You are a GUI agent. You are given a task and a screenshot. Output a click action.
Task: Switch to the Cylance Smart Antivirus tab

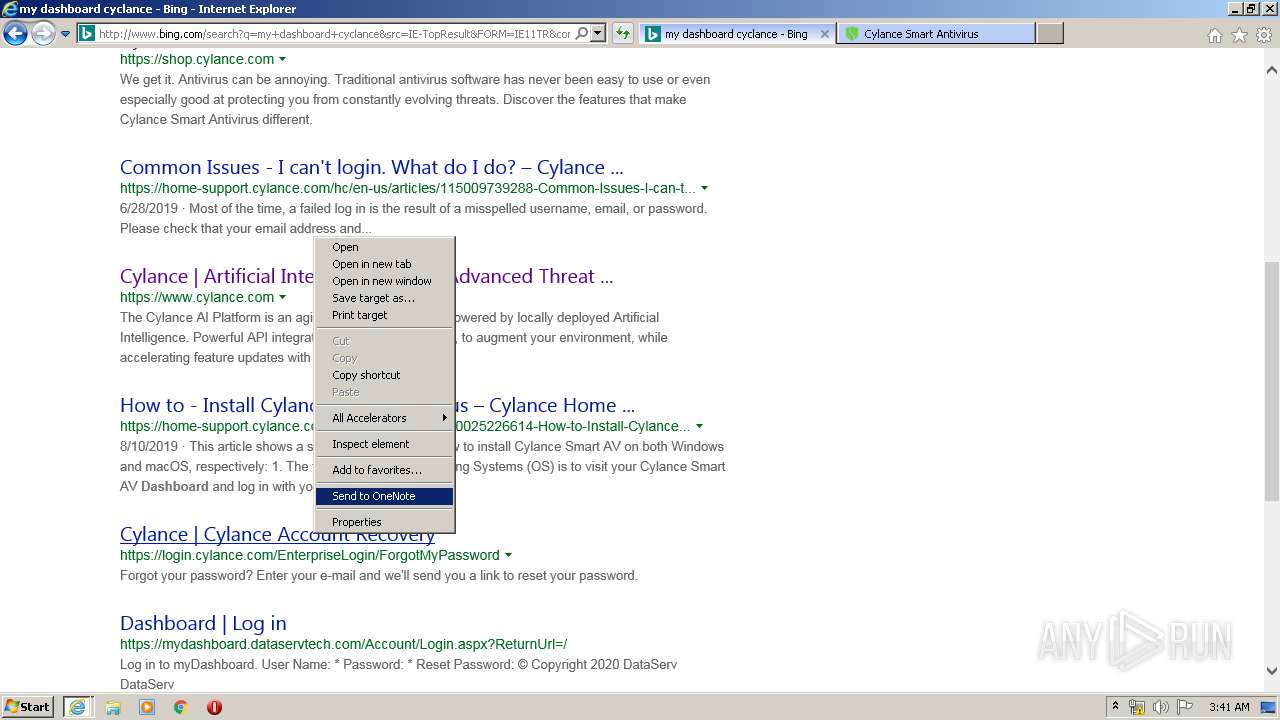[936, 34]
